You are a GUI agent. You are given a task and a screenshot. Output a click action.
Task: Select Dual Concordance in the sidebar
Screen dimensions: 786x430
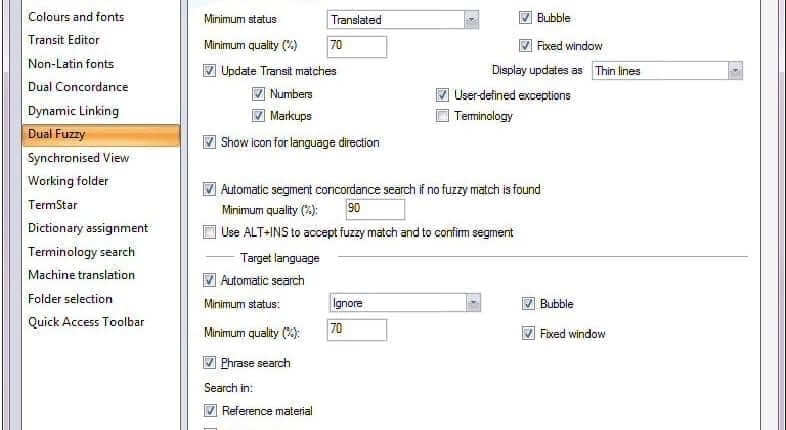point(78,87)
